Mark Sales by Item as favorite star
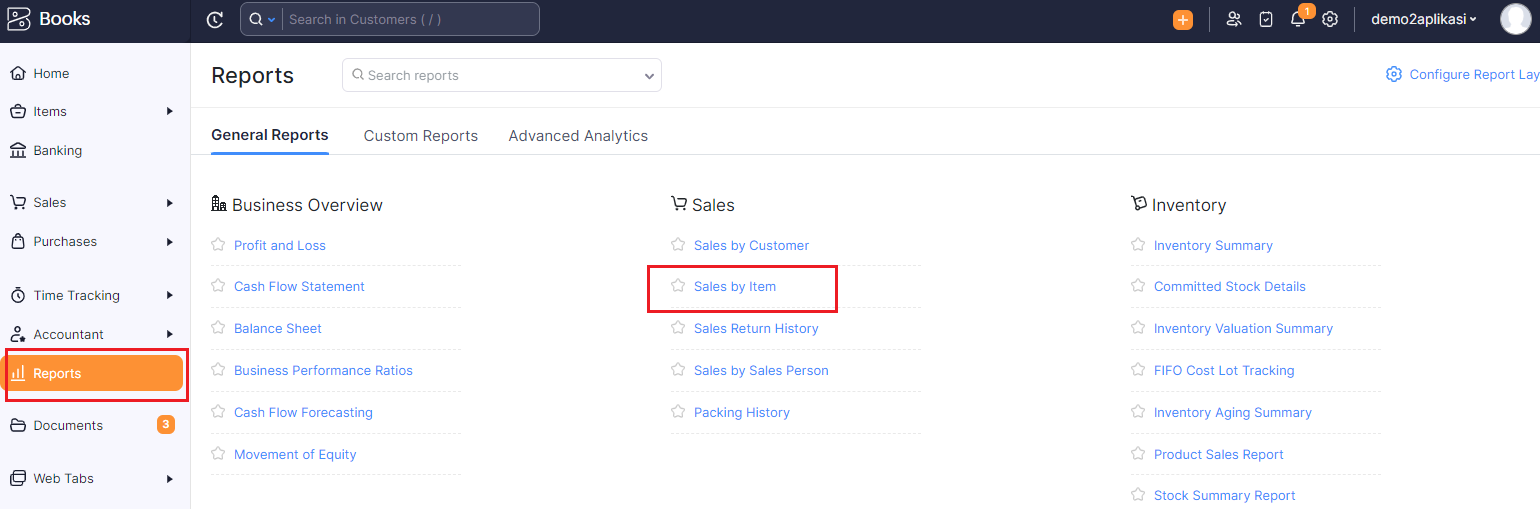The width and height of the screenshot is (1540, 509). pos(678,286)
